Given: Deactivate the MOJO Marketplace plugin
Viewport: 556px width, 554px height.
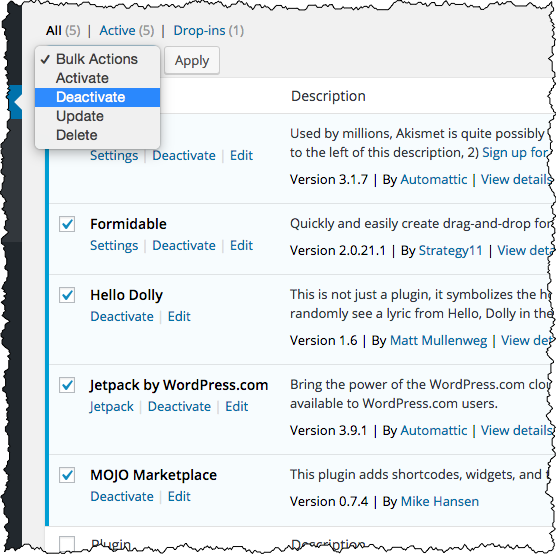Looking at the screenshot, I should click(122, 497).
